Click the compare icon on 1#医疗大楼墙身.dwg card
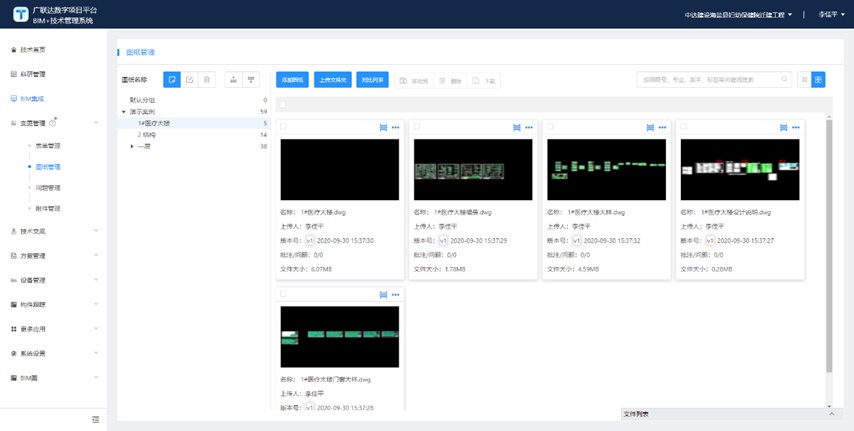The width and height of the screenshot is (854, 431). coord(516,127)
